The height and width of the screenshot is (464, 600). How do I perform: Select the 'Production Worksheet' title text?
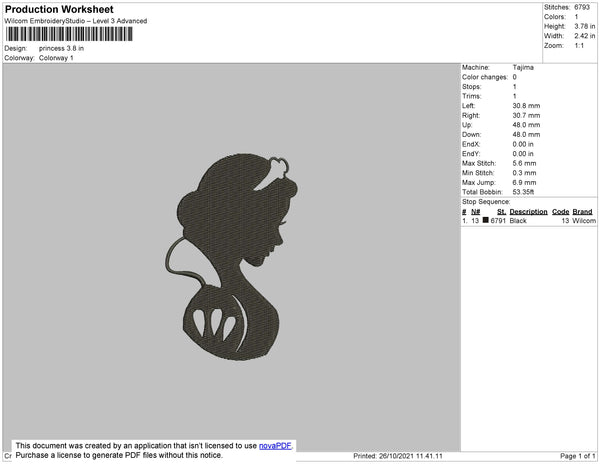pyautogui.click(x=59, y=10)
